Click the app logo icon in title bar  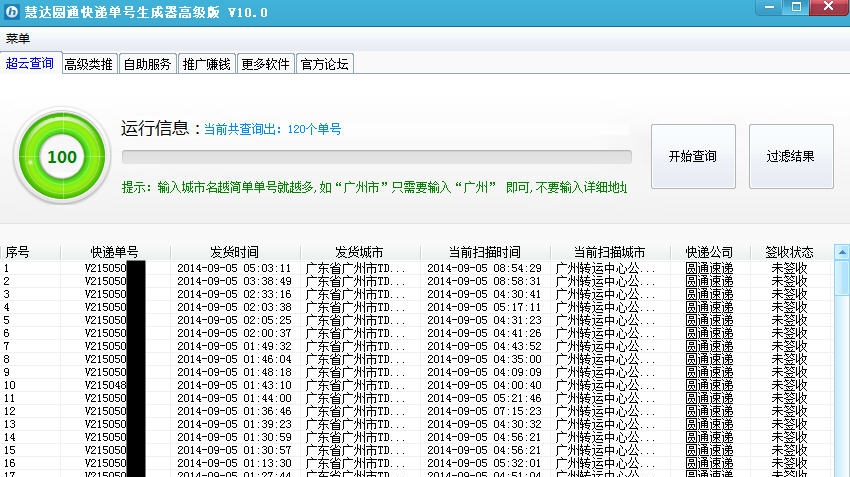point(11,12)
